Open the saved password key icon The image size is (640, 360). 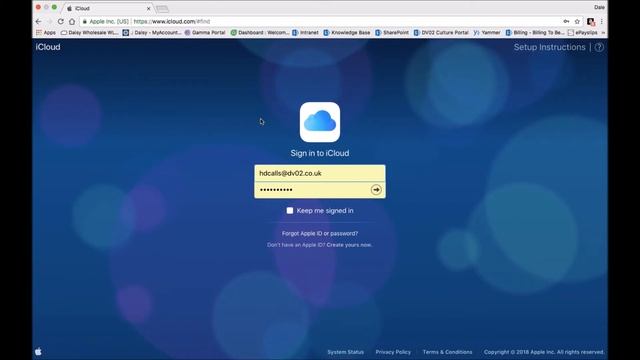[566, 21]
